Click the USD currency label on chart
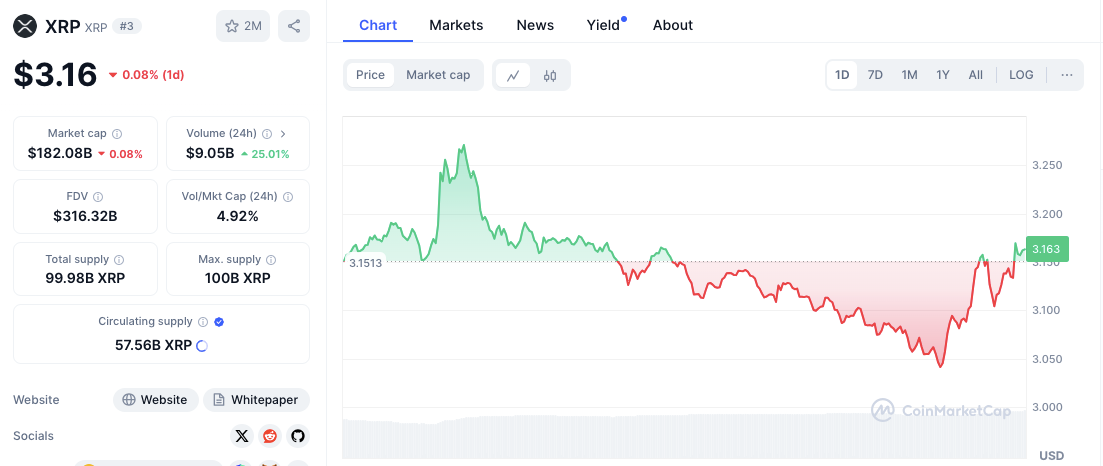 pyautogui.click(x=1052, y=455)
